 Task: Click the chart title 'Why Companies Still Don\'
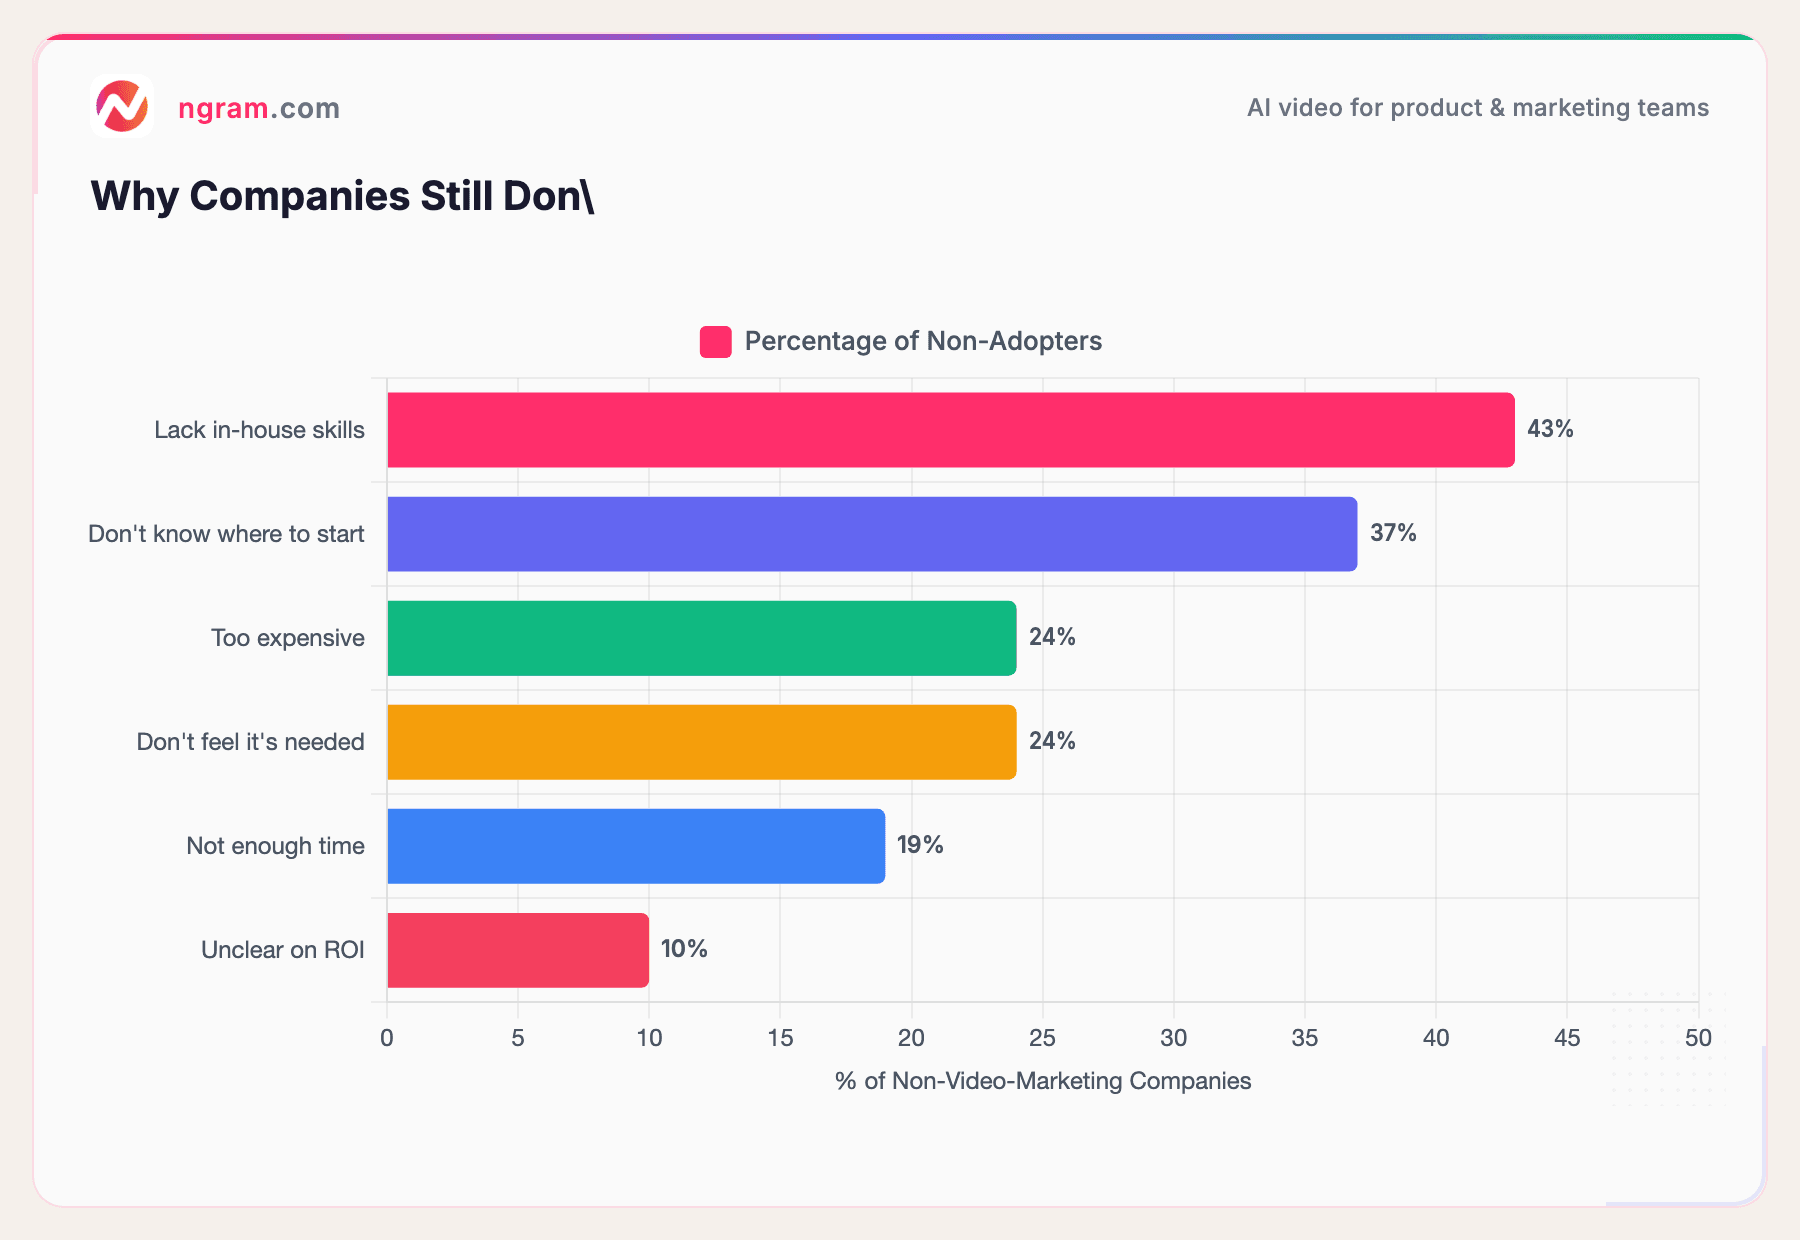(342, 195)
